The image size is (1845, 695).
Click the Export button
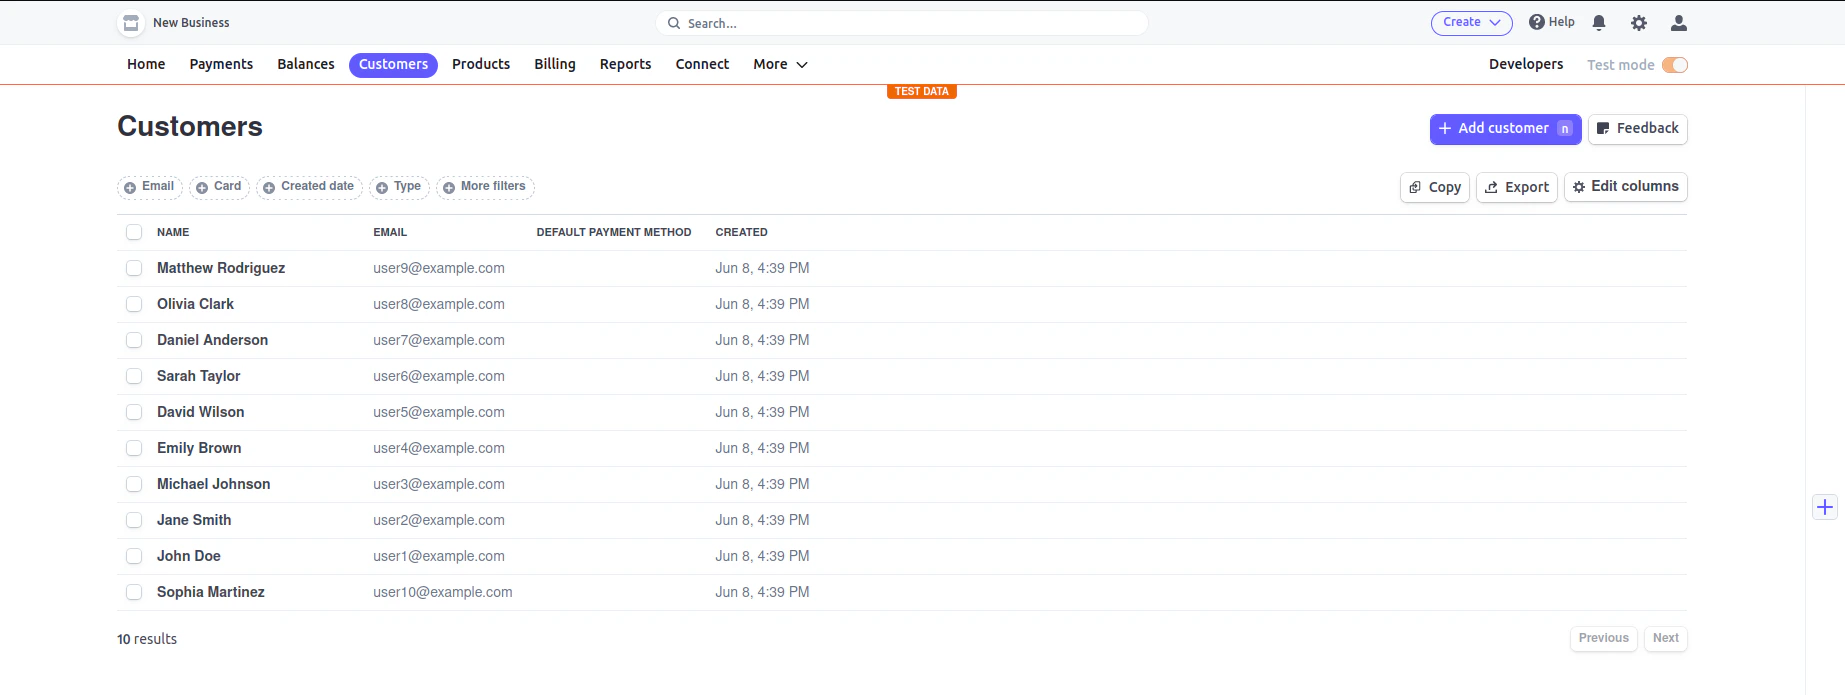(1517, 187)
